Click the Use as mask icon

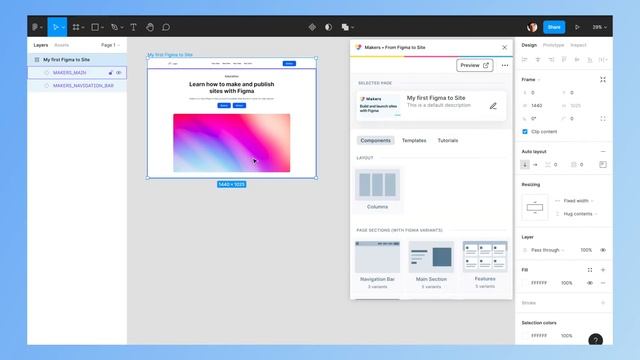(329, 27)
